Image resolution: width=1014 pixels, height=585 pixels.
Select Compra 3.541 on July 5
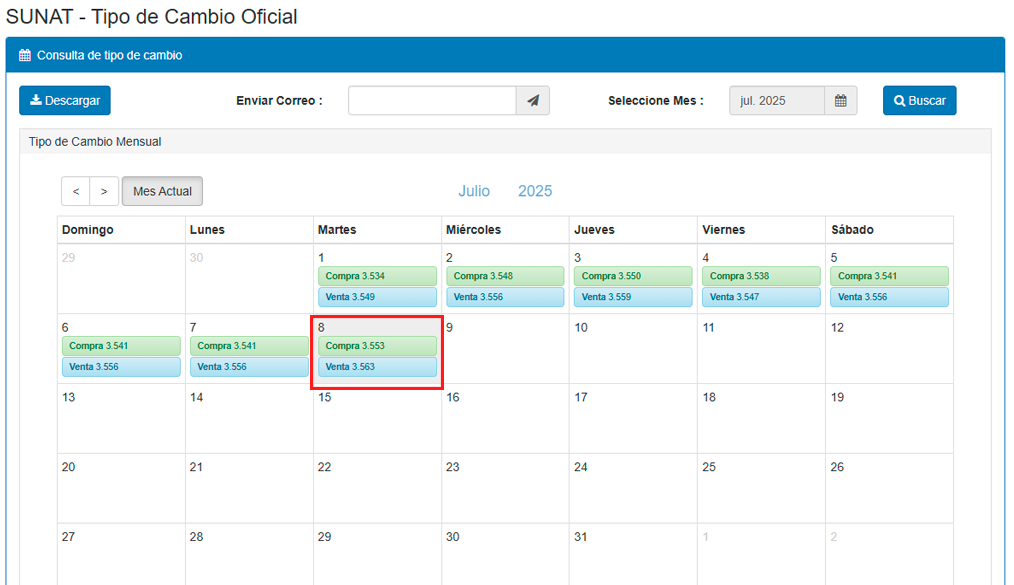pos(889,276)
